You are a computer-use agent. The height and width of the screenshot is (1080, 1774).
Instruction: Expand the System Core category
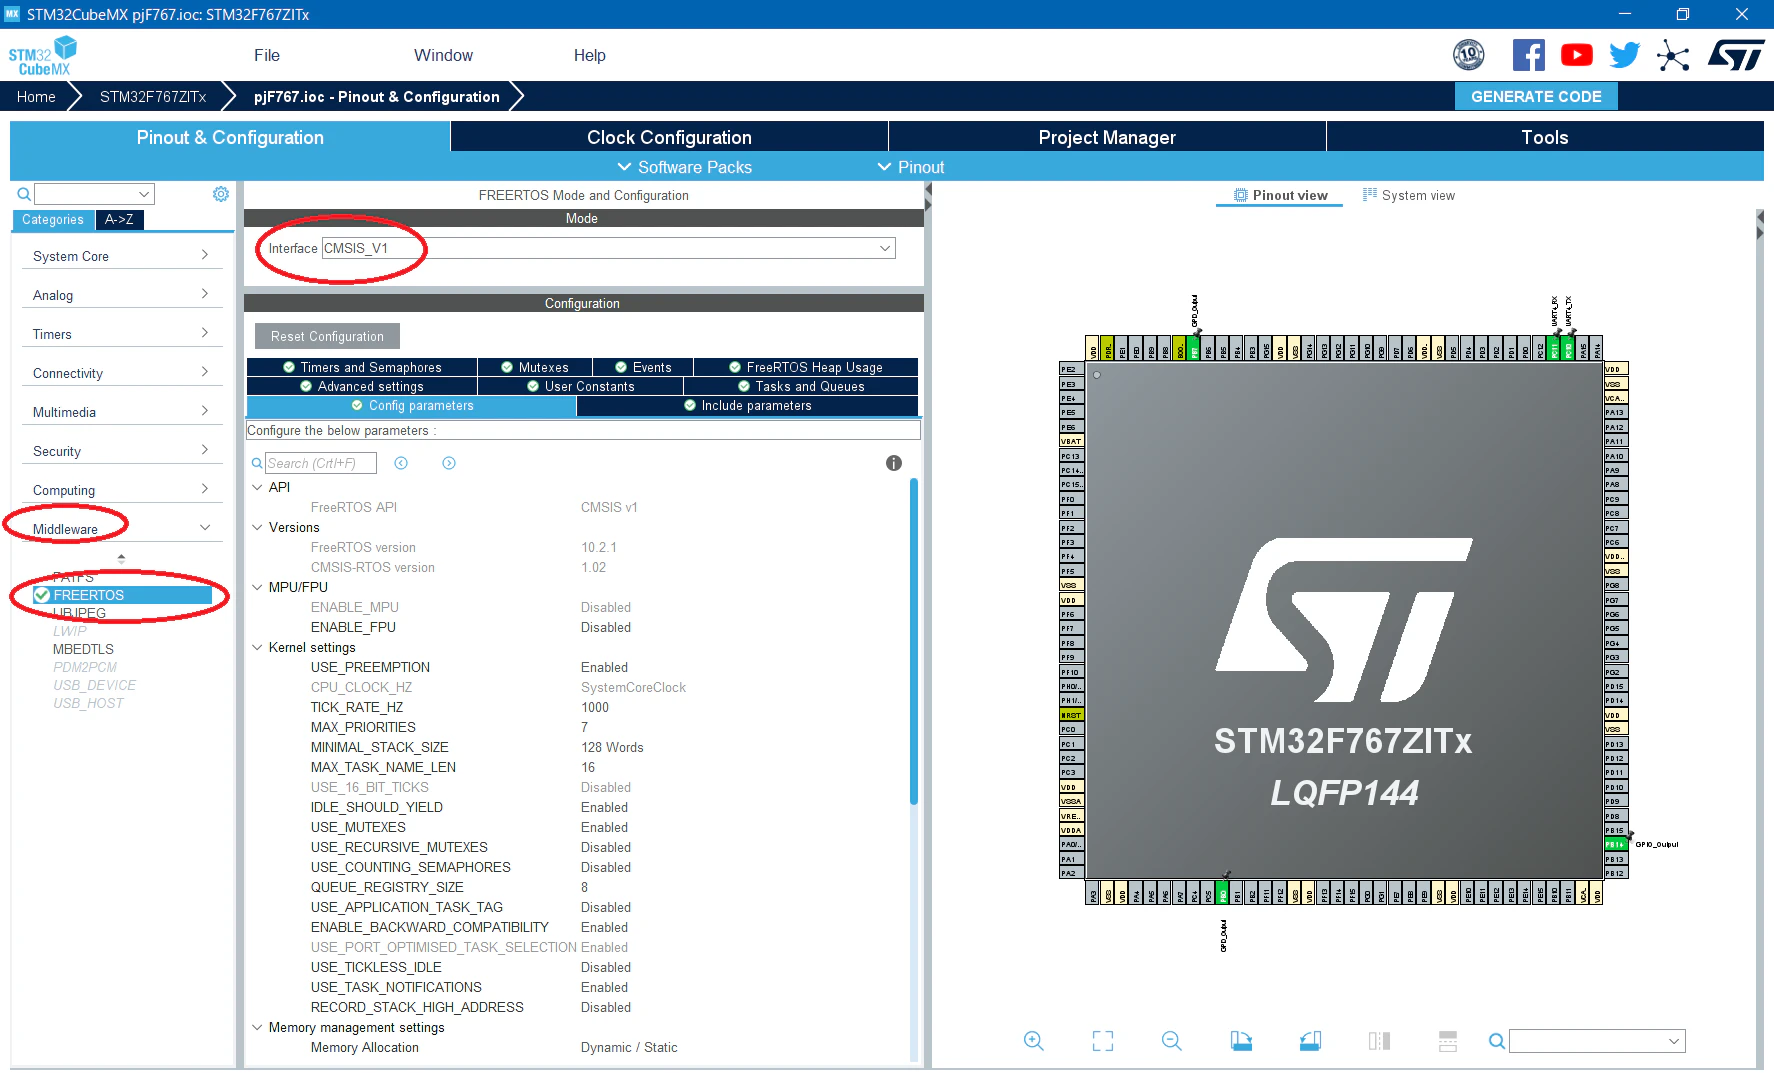click(121, 256)
